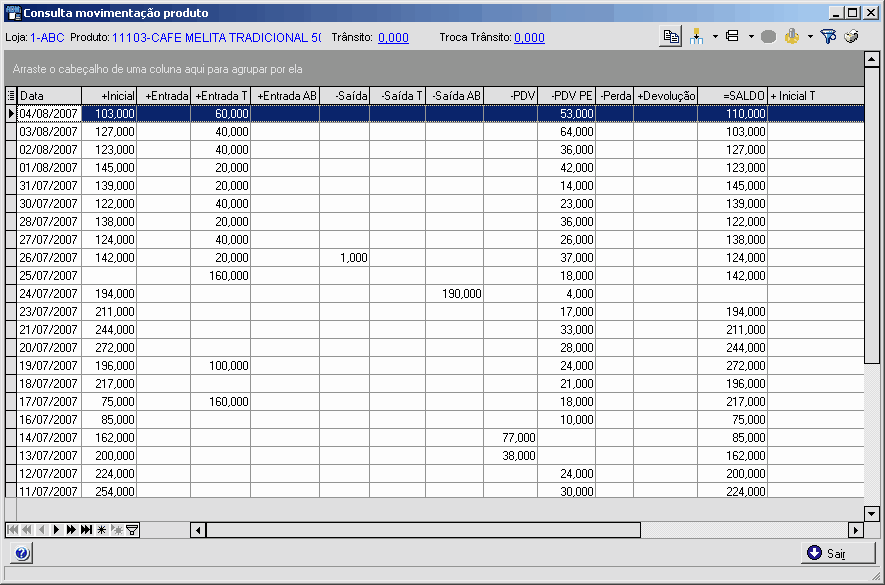Open the Trânsito 0,000 link
885x585 pixels.
(x=393, y=38)
